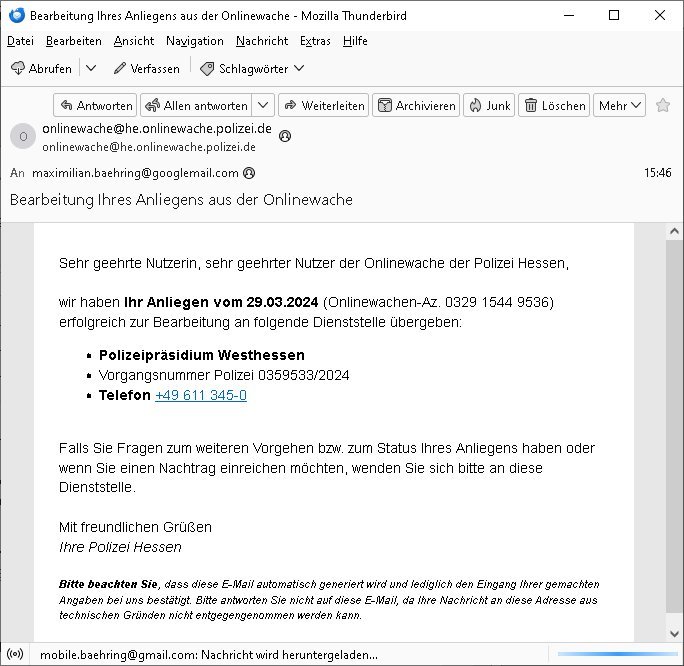Star this message with the star icon

click(663, 106)
